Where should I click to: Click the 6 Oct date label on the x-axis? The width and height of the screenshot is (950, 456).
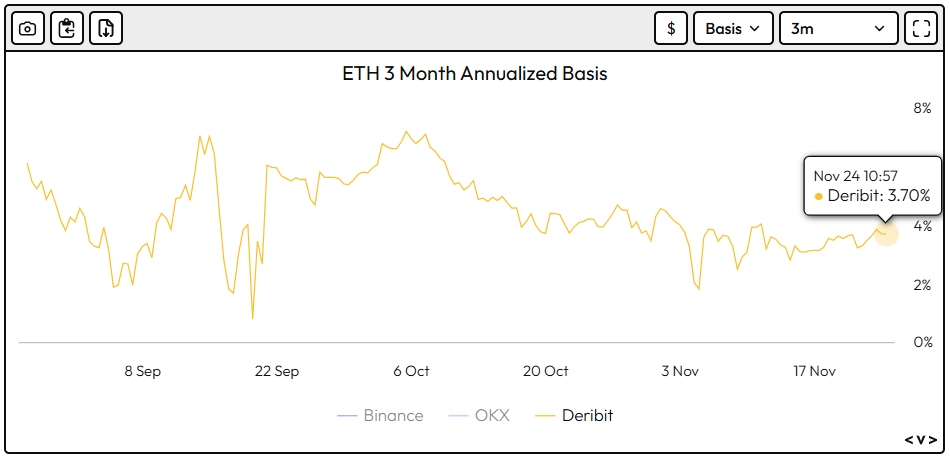click(x=411, y=371)
